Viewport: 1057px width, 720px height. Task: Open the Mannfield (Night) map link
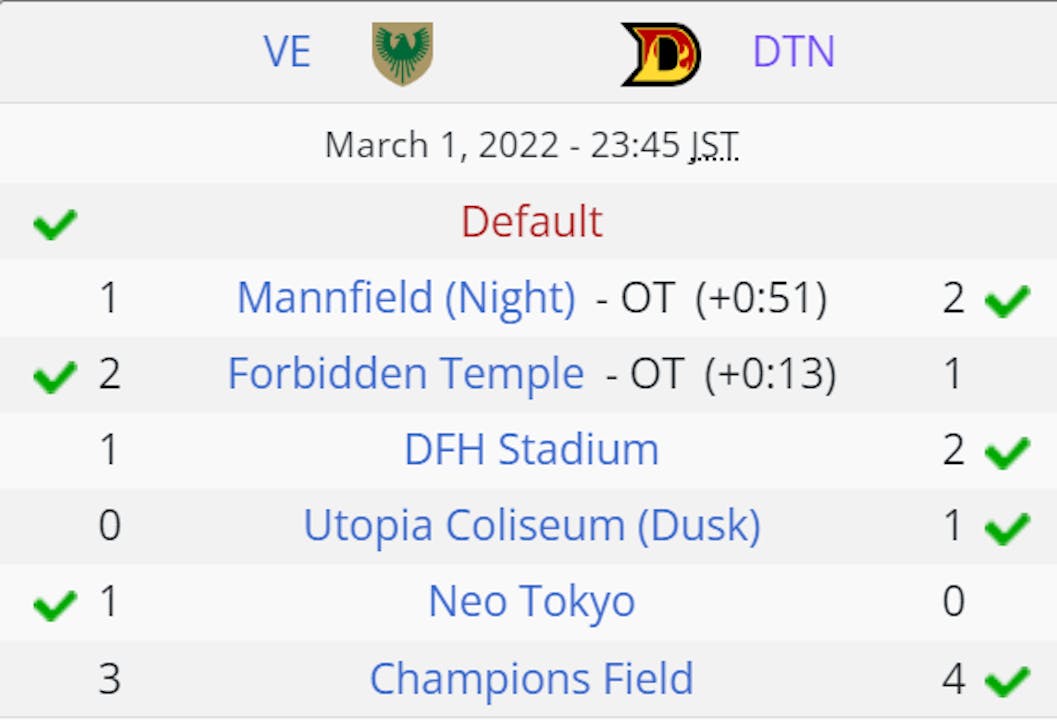pyautogui.click(x=406, y=298)
